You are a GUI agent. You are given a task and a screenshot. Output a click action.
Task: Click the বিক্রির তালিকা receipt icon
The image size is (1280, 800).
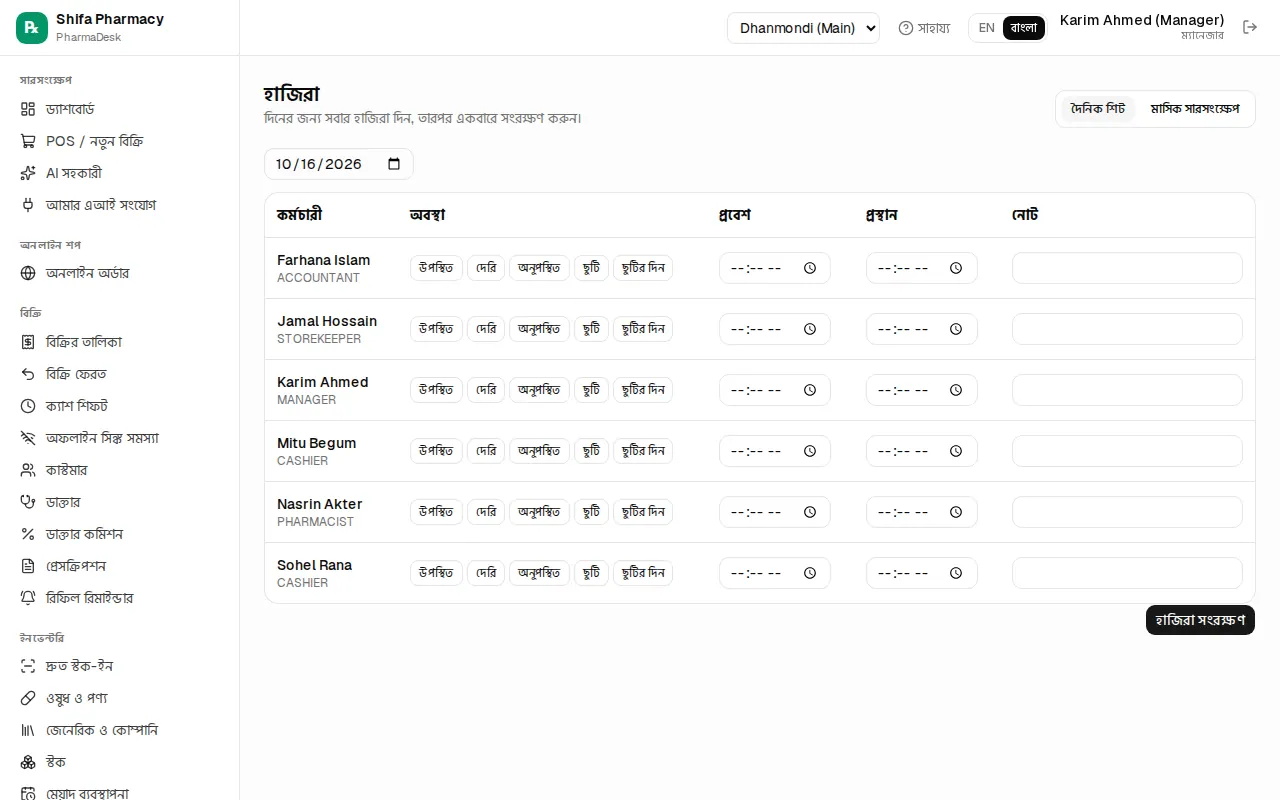(28, 342)
